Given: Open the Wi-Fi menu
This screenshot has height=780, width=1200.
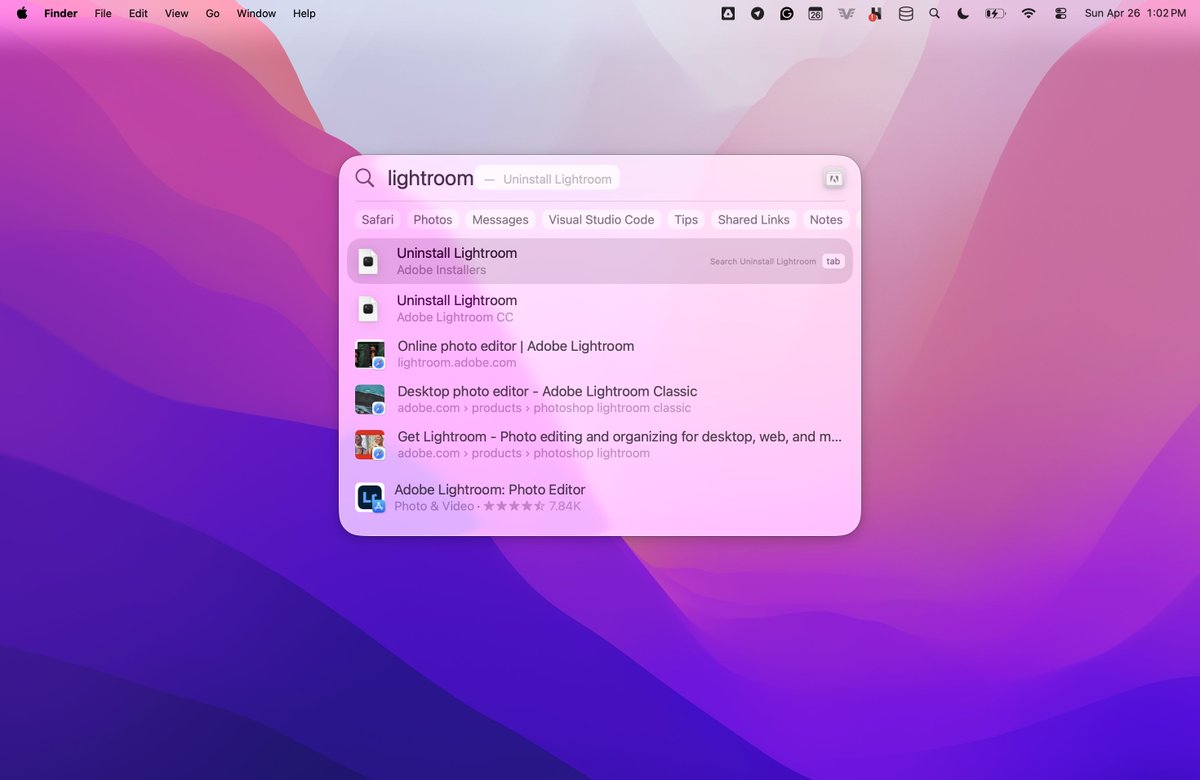Looking at the screenshot, I should pyautogui.click(x=1028, y=13).
